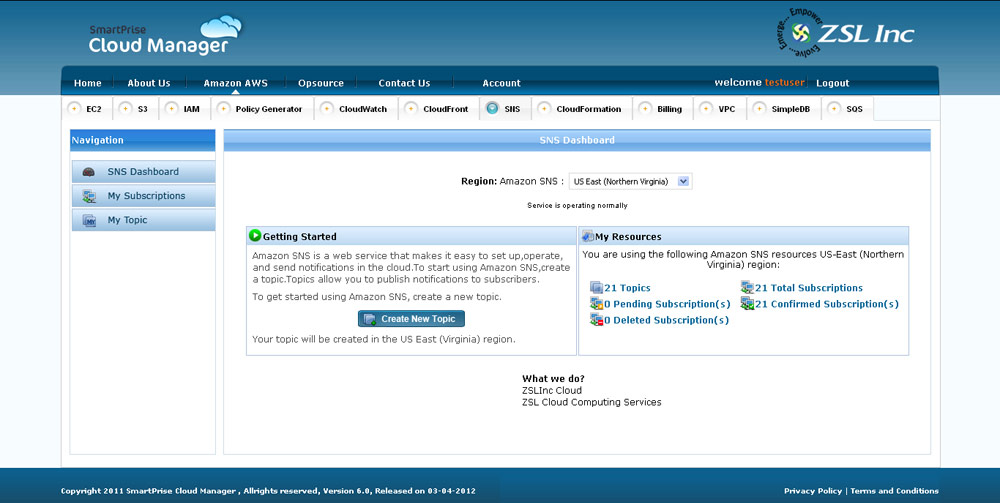The height and width of the screenshot is (503, 1000).
Task: Click the My Resources header icon
Action: pyautogui.click(x=587, y=236)
